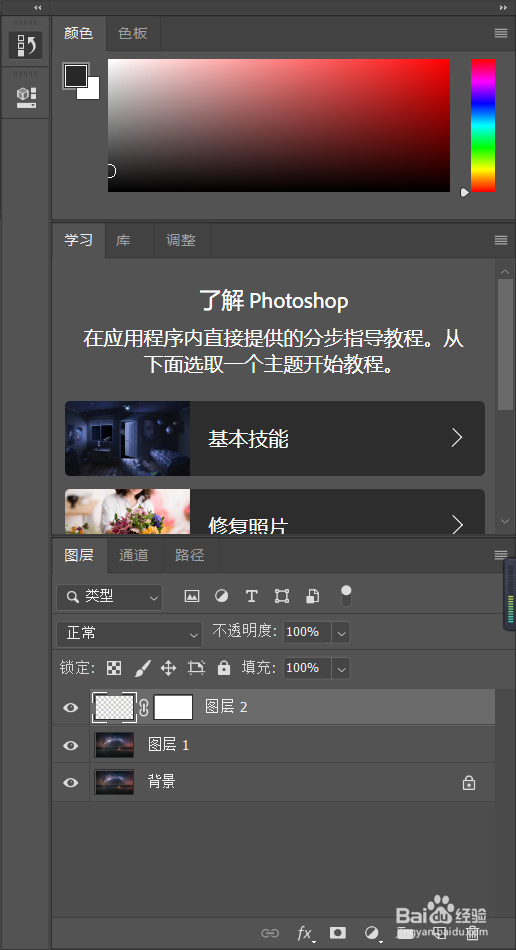Filter for adjustment layers icon
516x950 pixels.
[x=222, y=596]
